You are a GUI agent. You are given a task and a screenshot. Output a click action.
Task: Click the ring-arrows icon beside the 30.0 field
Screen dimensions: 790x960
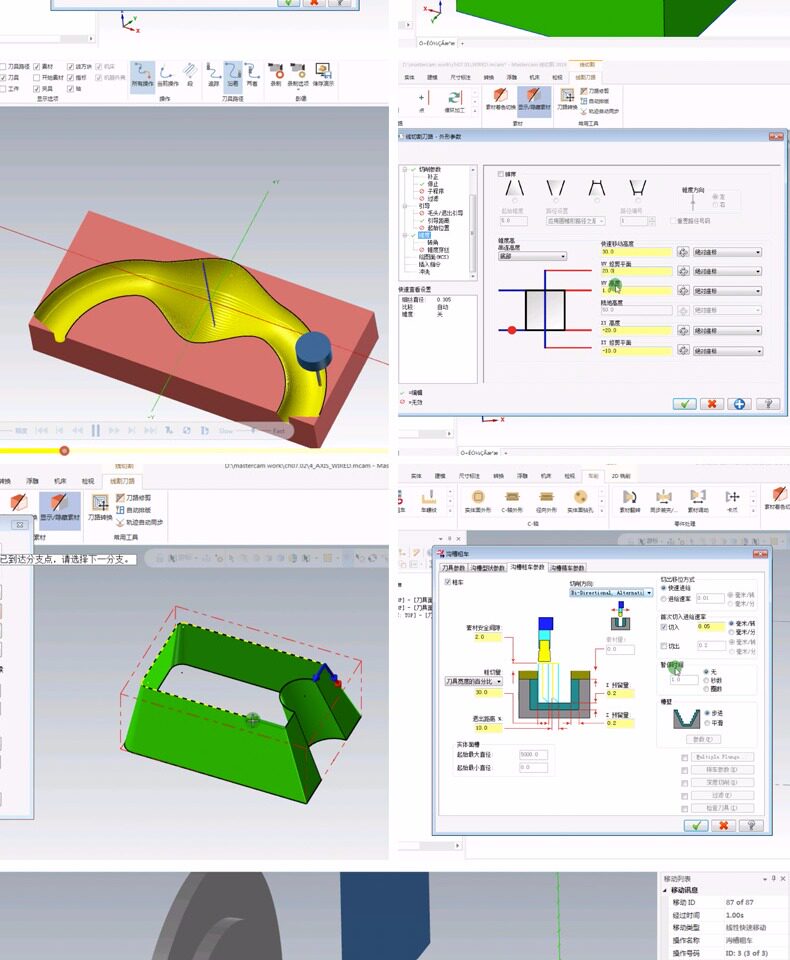[x=683, y=252]
